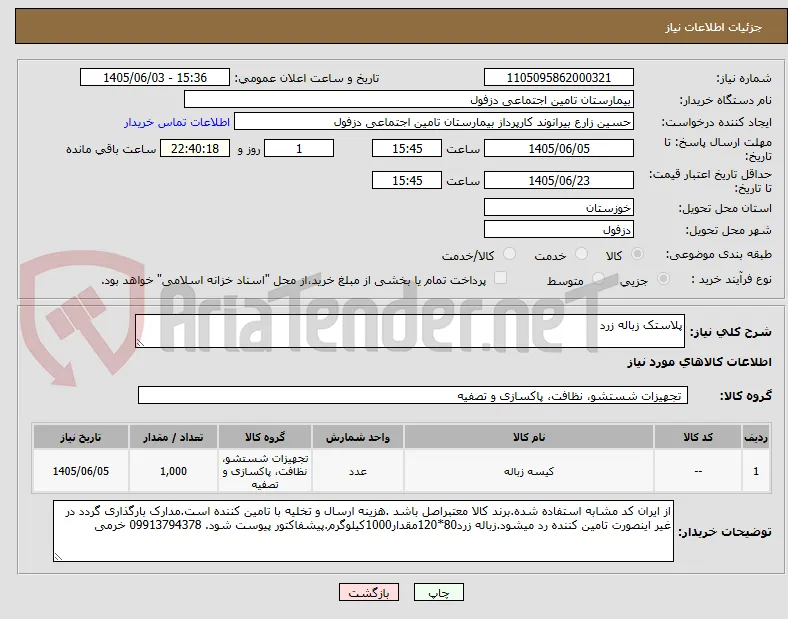Click the resize handle of buyer notes box
Screen dimensions: 788x619
pos(58,557)
